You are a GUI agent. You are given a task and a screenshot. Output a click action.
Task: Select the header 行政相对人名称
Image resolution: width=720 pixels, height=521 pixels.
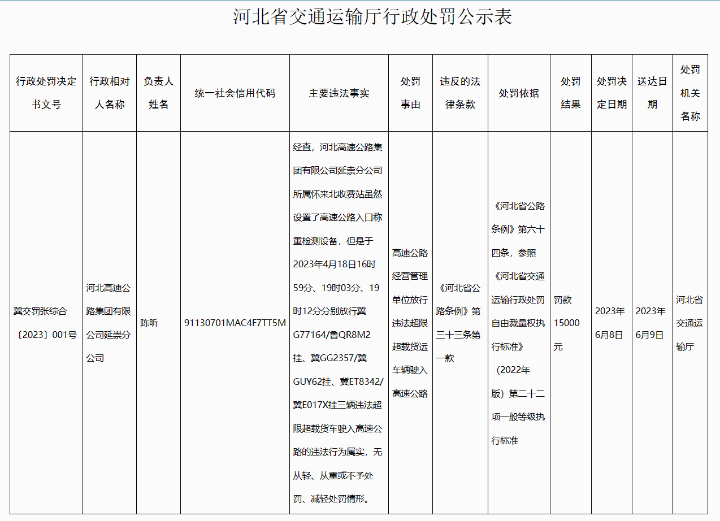[x=110, y=93]
